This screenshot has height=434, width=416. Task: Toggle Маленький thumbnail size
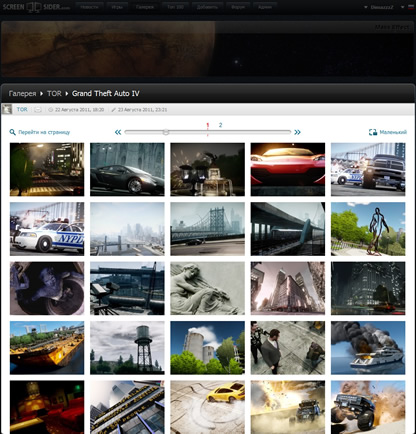393,132
